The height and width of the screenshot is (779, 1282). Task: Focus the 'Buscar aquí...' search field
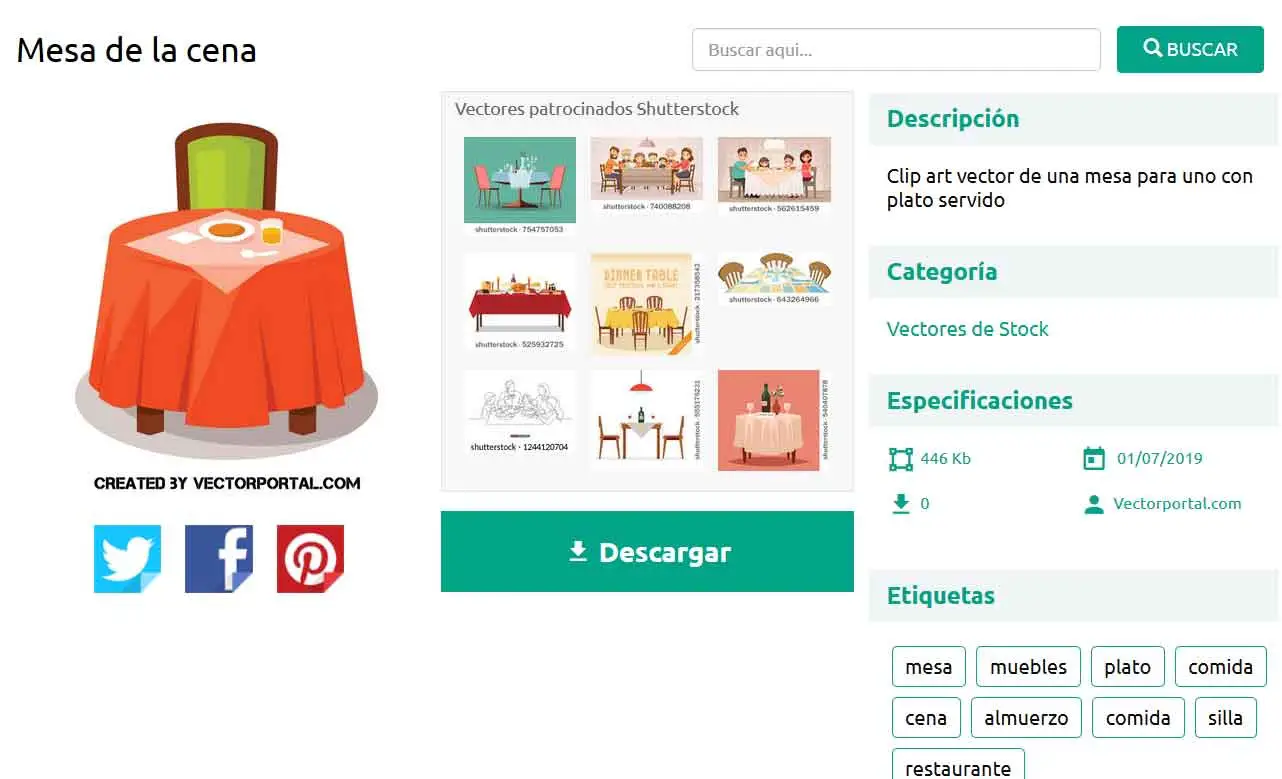(x=896, y=49)
